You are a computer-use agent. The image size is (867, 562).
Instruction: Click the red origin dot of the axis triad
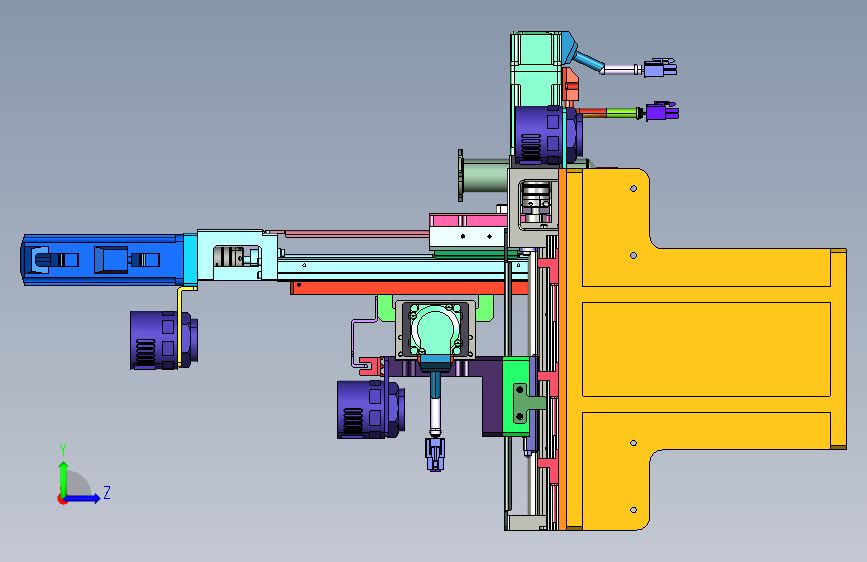[x=62, y=499]
